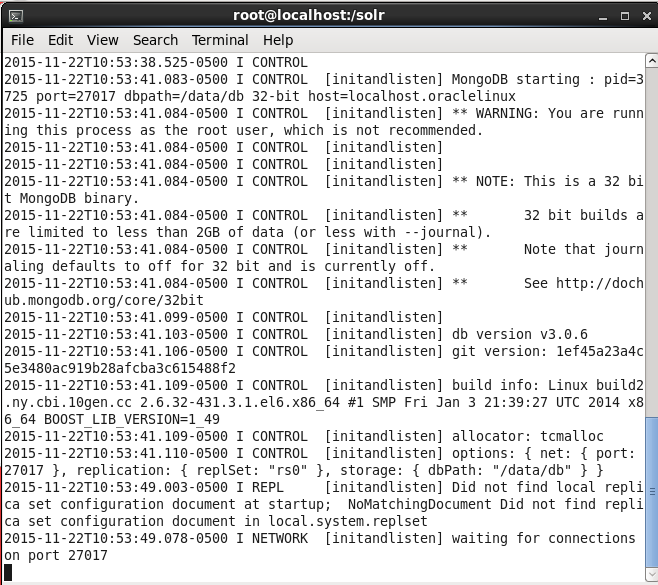Viewport: 658px width, 585px height.
Task: Click the 'waiting for connections' log line
Action: point(320,547)
